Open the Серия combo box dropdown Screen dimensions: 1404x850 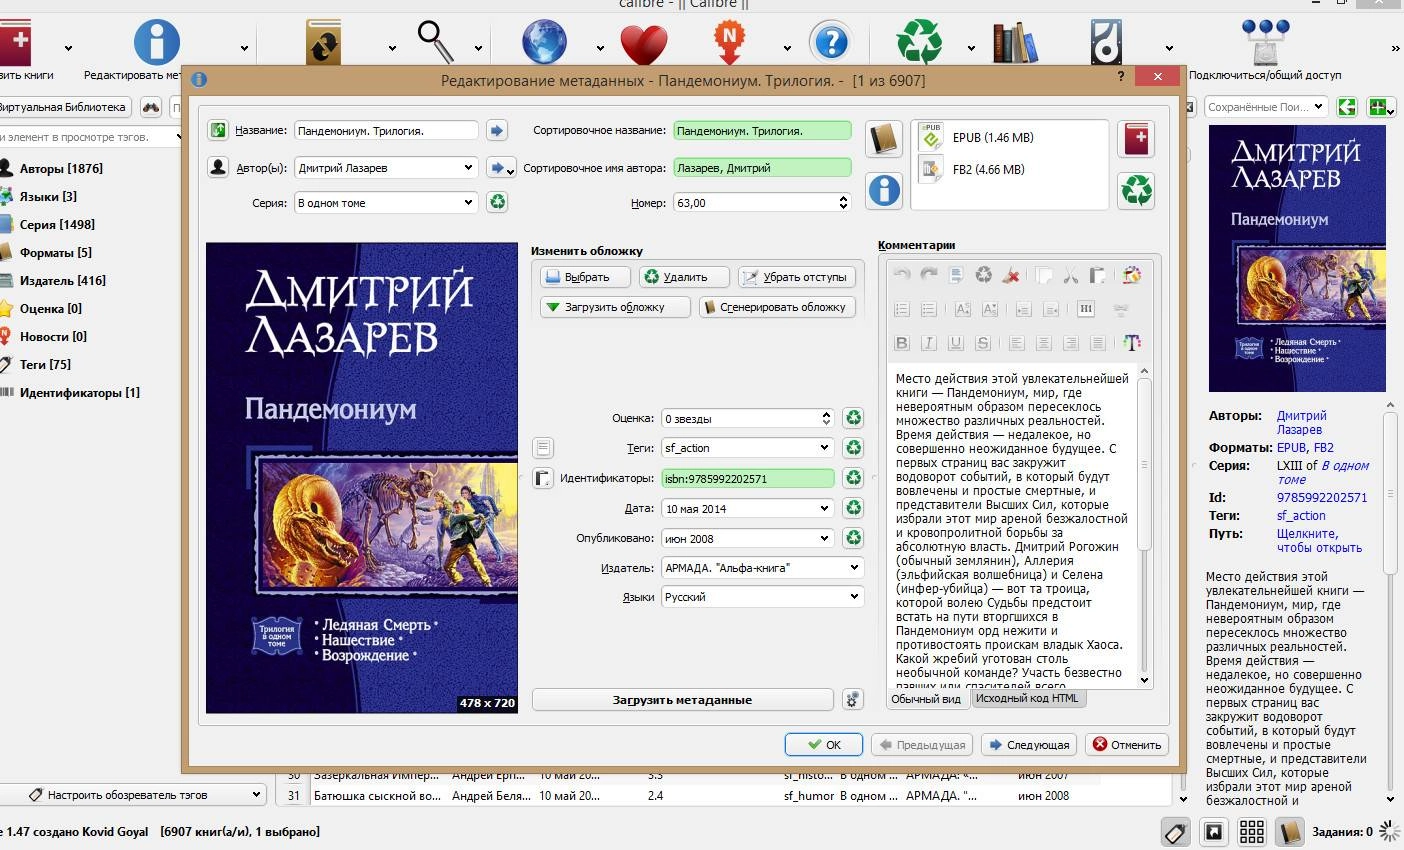(468, 202)
